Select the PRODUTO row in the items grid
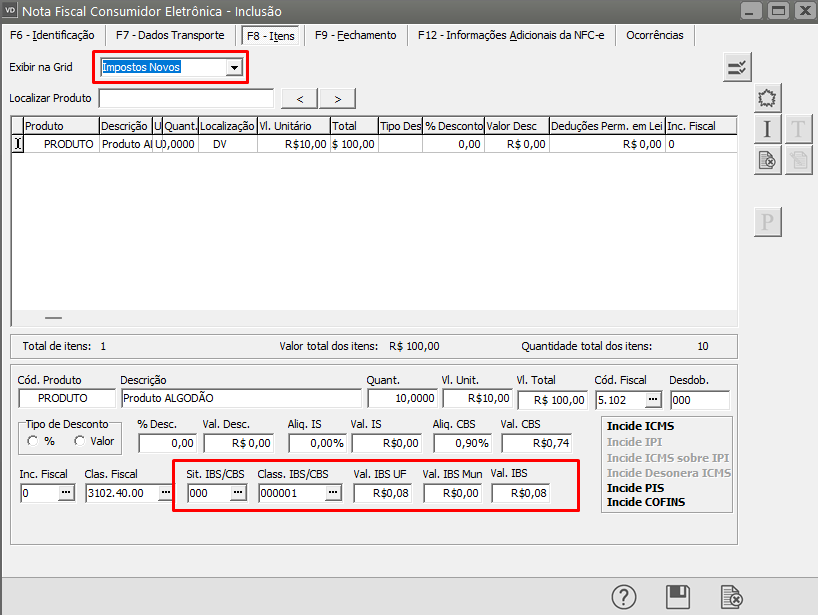818x615 pixels. pyautogui.click(x=70, y=144)
